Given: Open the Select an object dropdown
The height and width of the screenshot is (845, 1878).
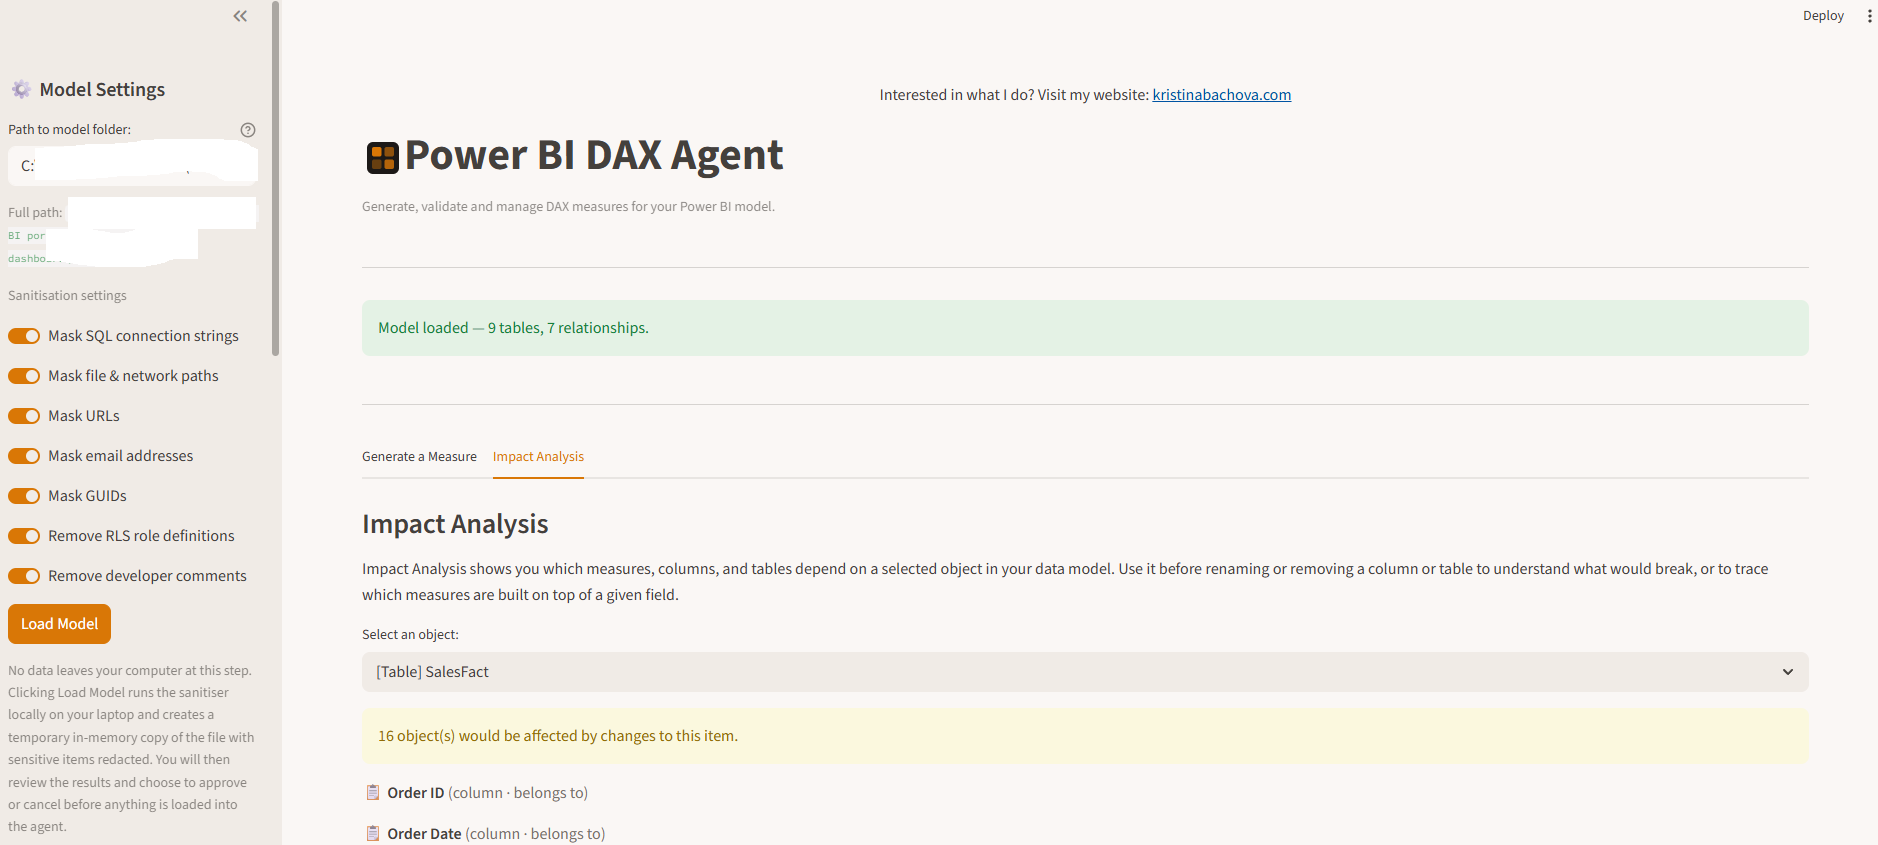Looking at the screenshot, I should [x=1085, y=672].
